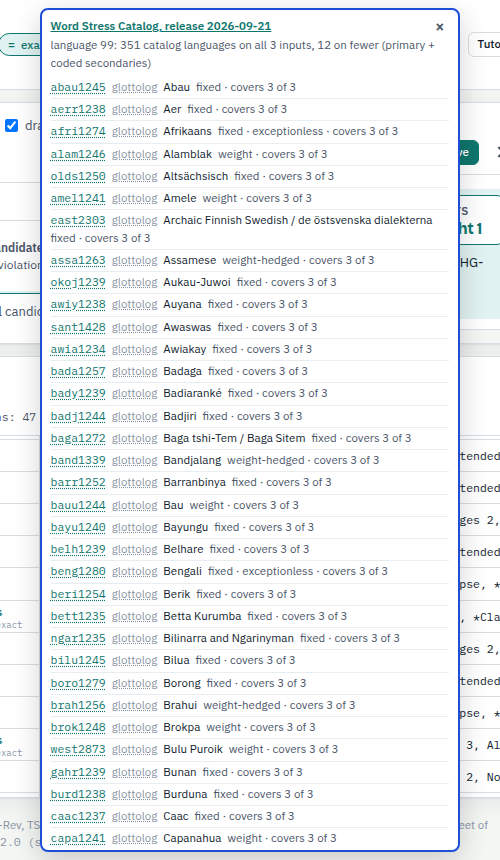
Task: Open the beri1254 code link for Berik
Action: 78,593
